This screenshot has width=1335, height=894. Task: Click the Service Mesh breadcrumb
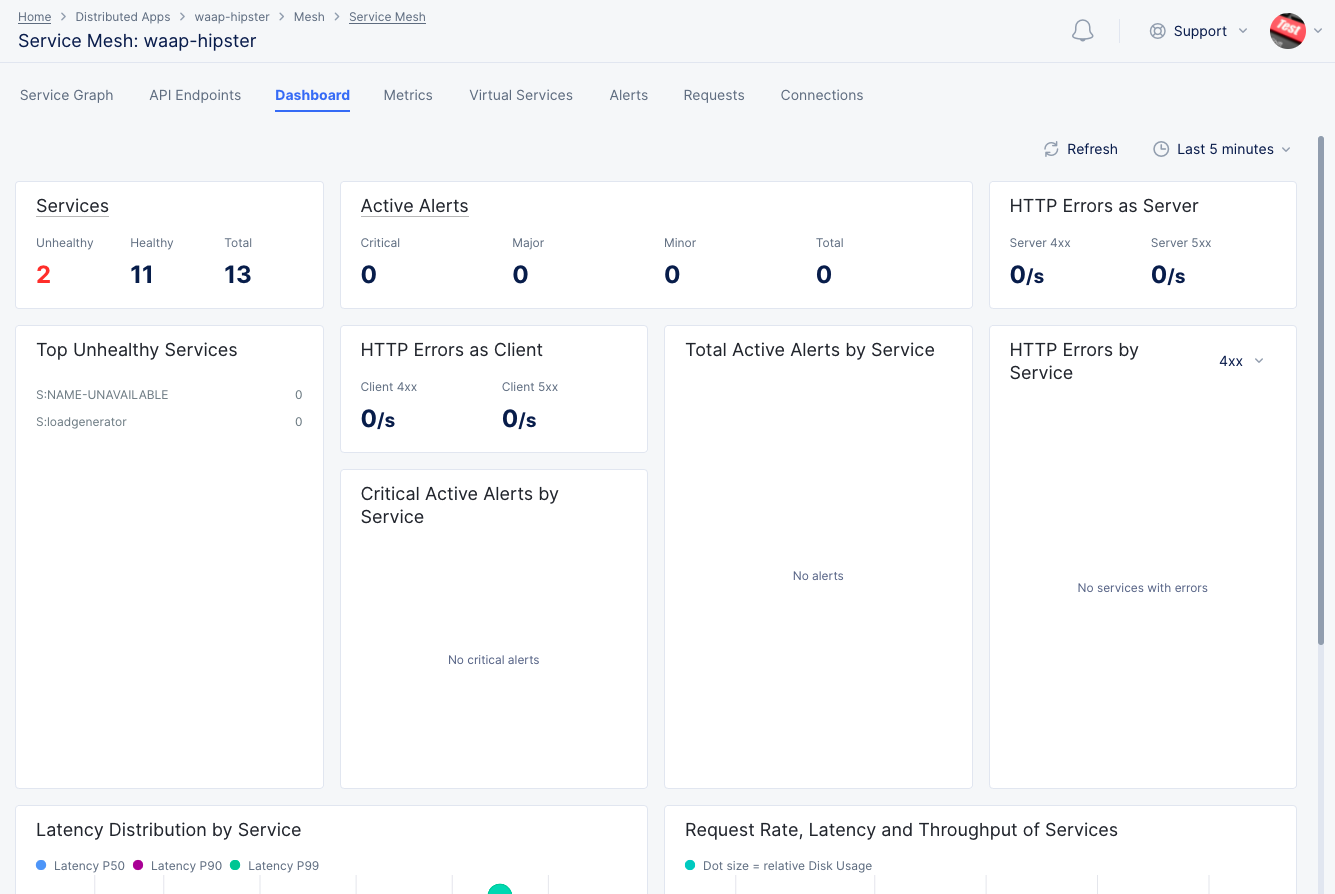click(387, 16)
